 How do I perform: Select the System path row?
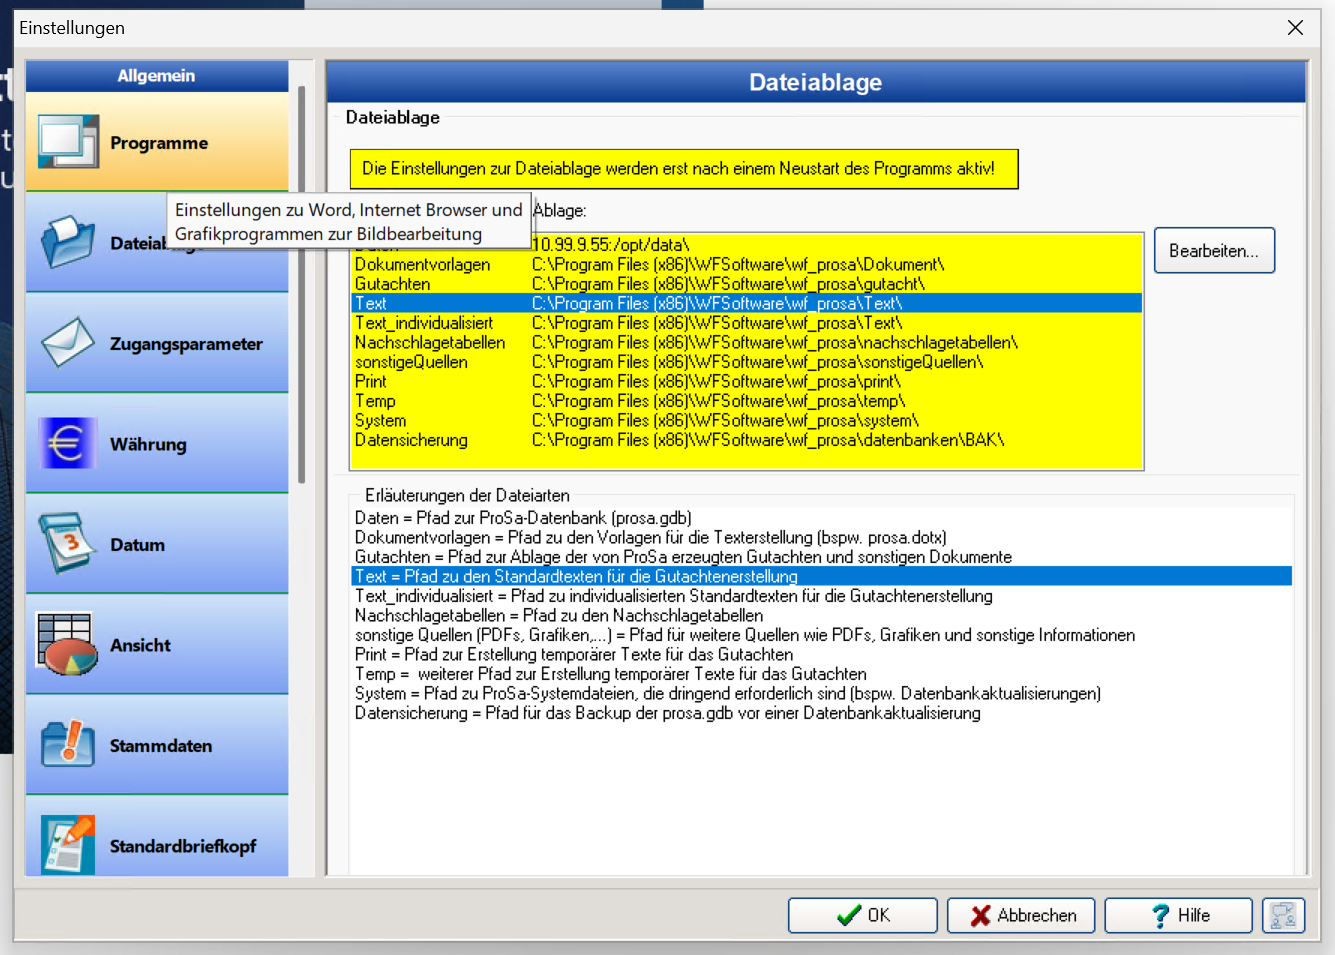coord(747,420)
